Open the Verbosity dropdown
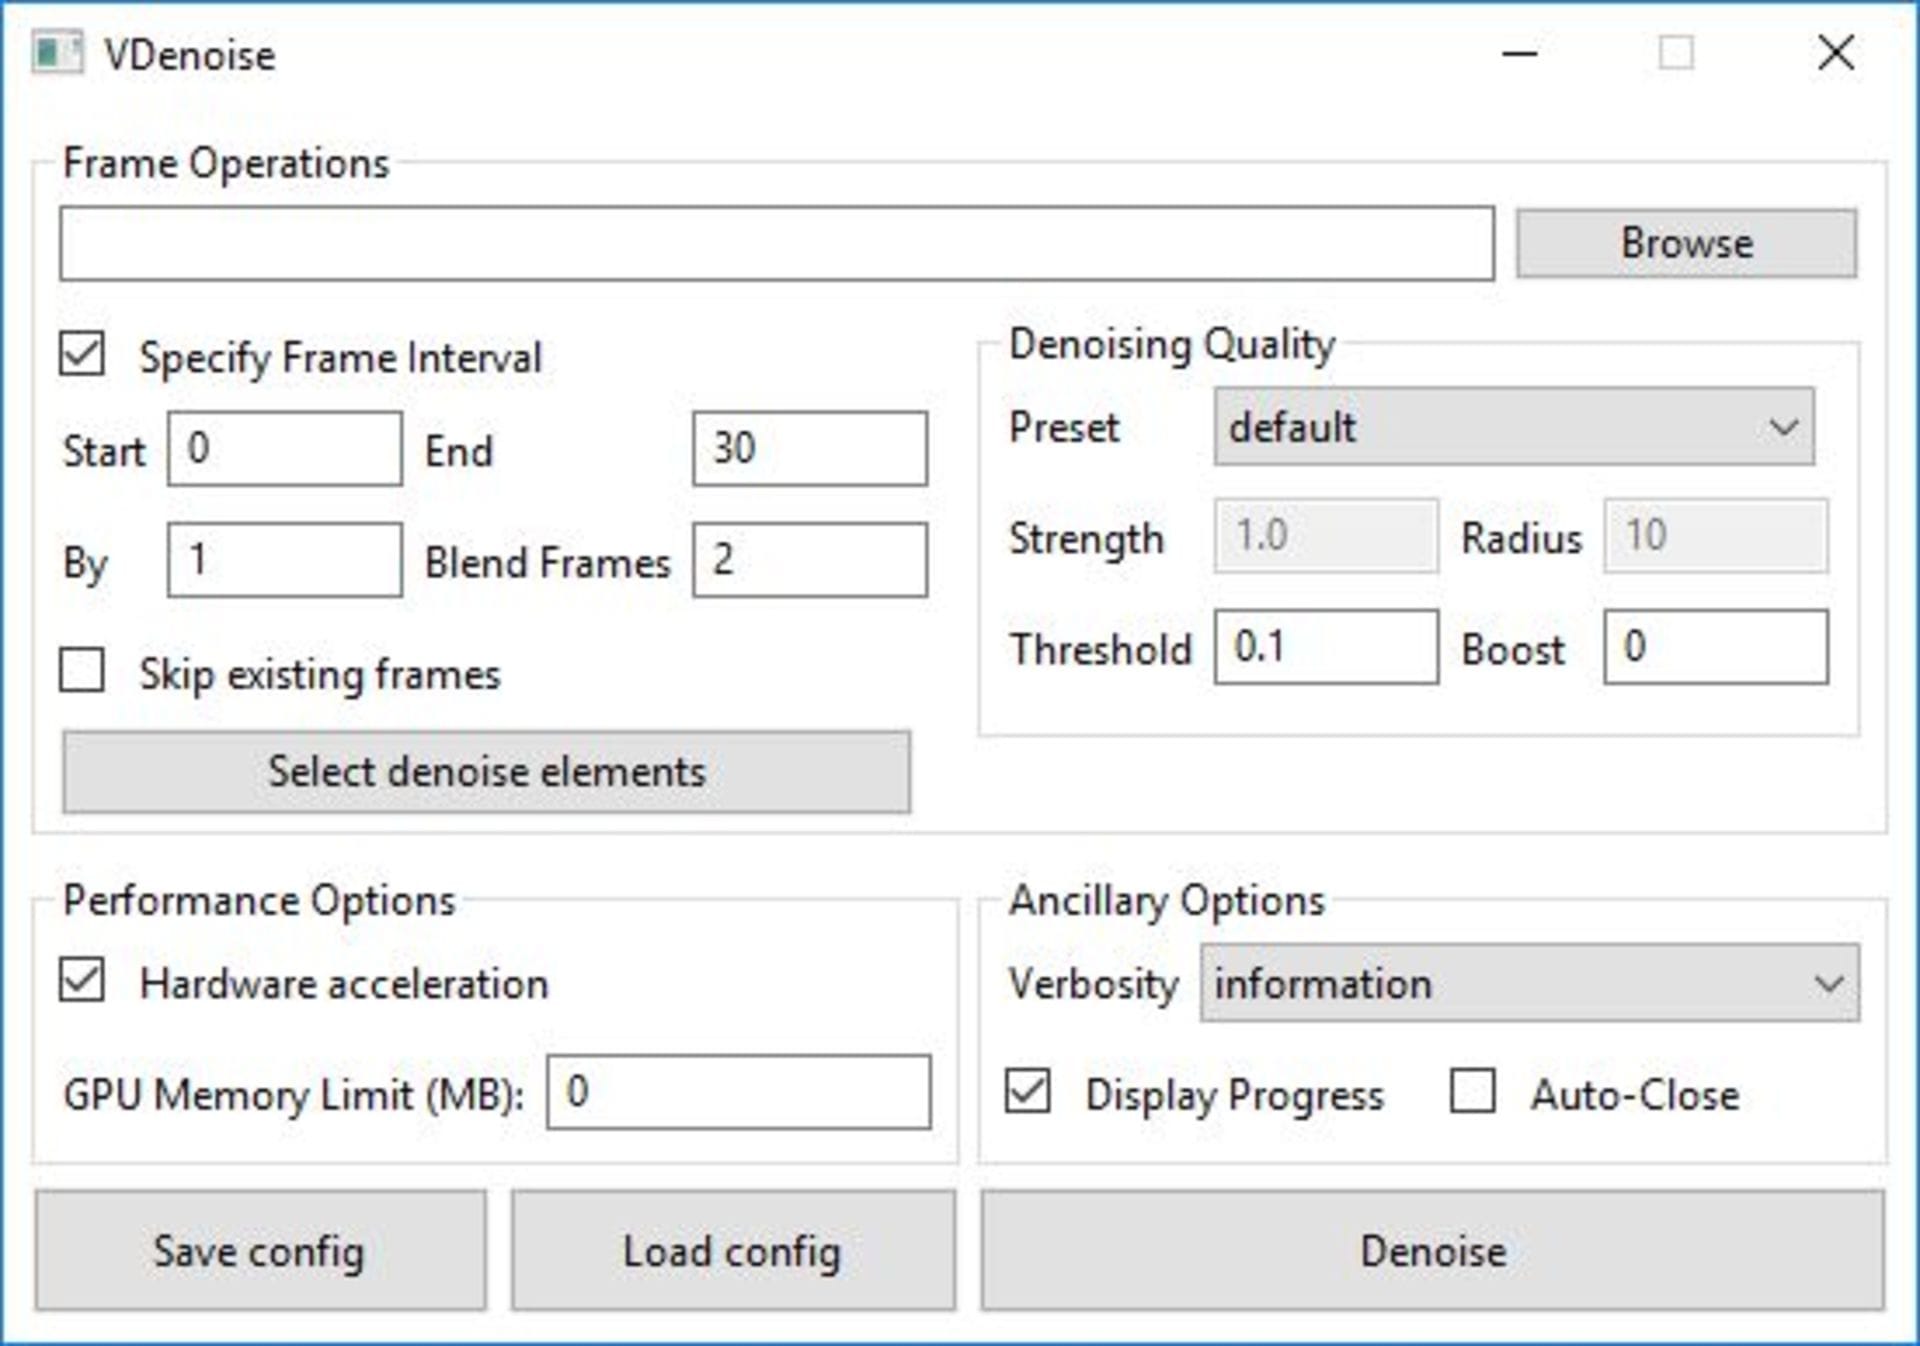Screen dimensions: 1920x1346 pos(1530,984)
